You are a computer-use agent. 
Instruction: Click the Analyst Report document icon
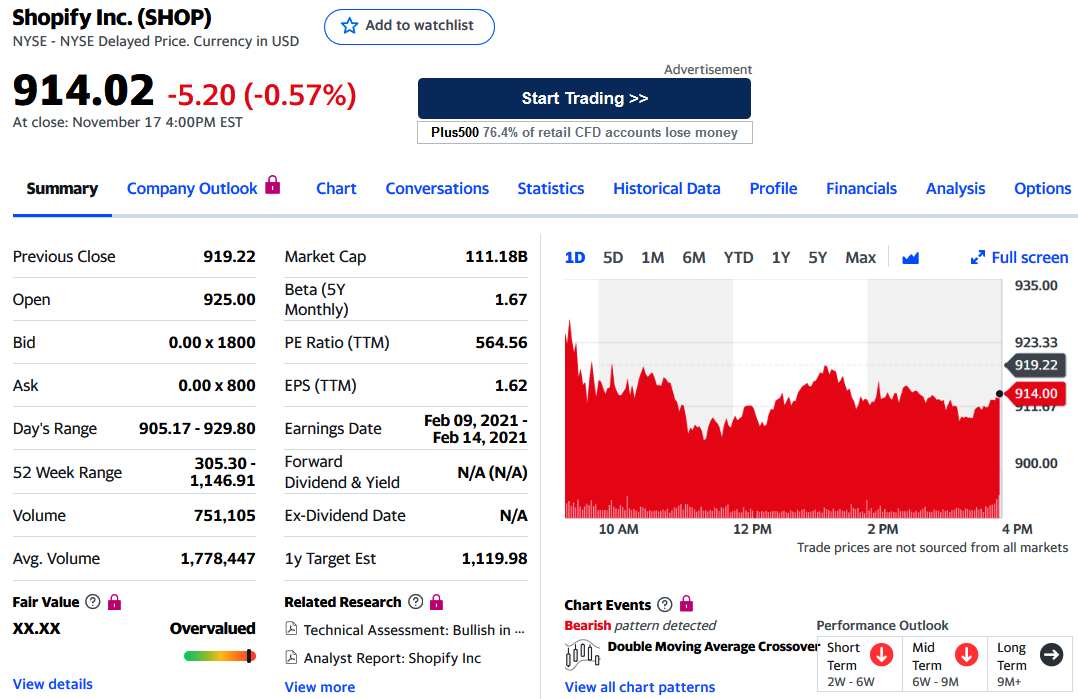point(292,658)
